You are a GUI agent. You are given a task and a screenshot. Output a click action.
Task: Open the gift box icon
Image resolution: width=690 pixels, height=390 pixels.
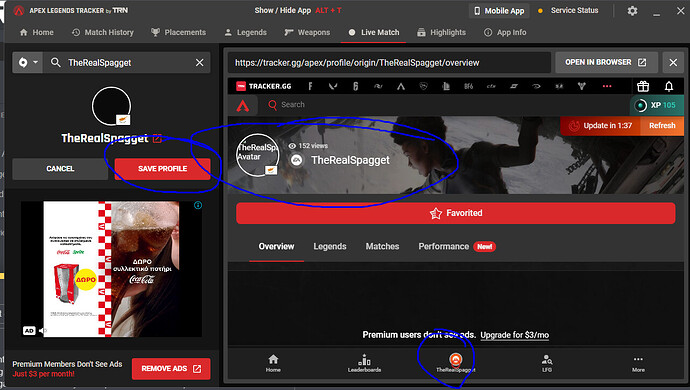[x=643, y=86]
